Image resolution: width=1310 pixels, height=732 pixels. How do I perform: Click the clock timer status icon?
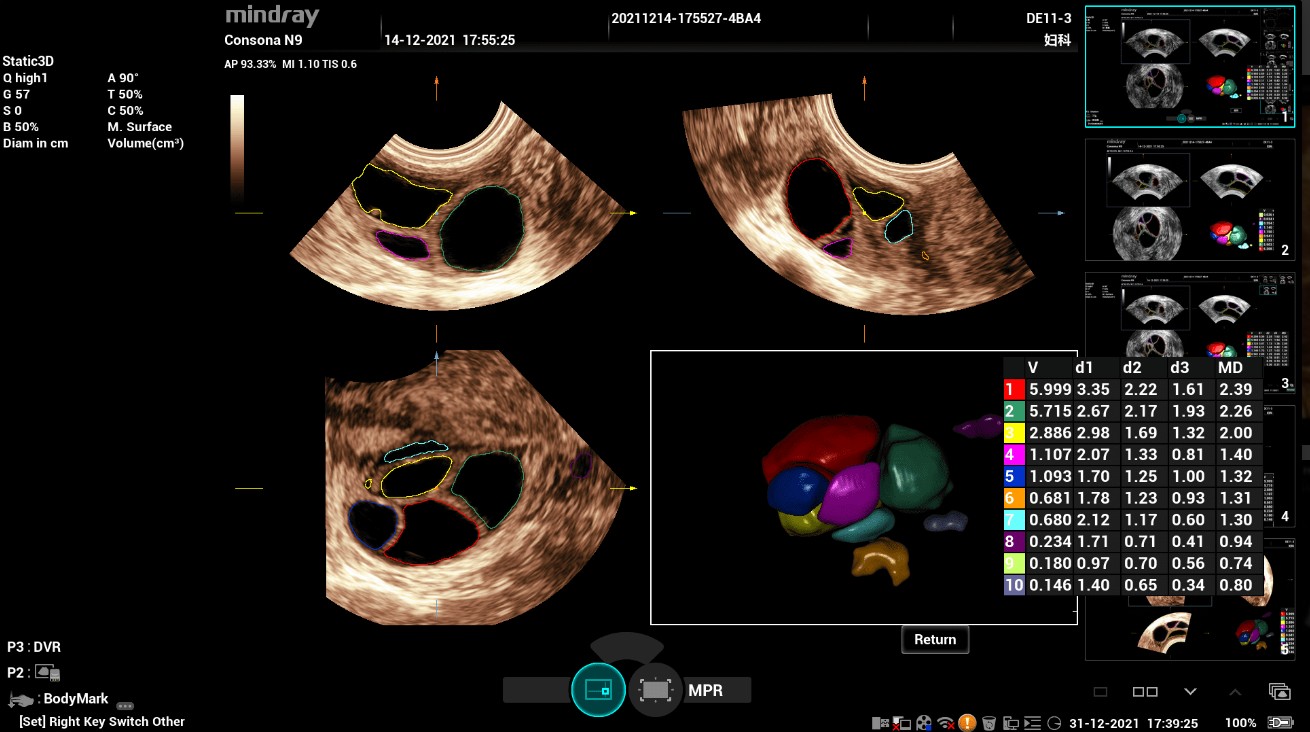click(1055, 722)
